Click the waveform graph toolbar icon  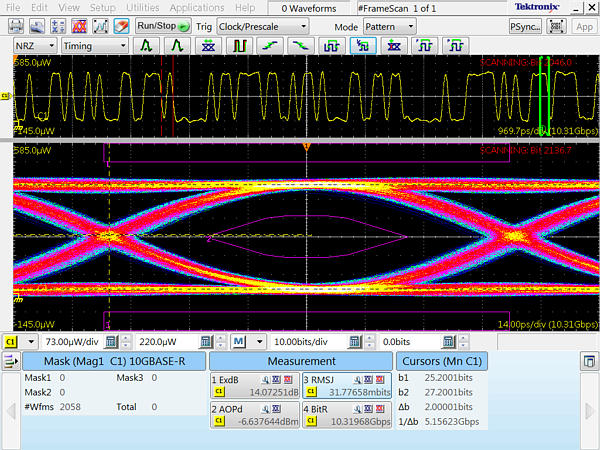click(x=100, y=27)
